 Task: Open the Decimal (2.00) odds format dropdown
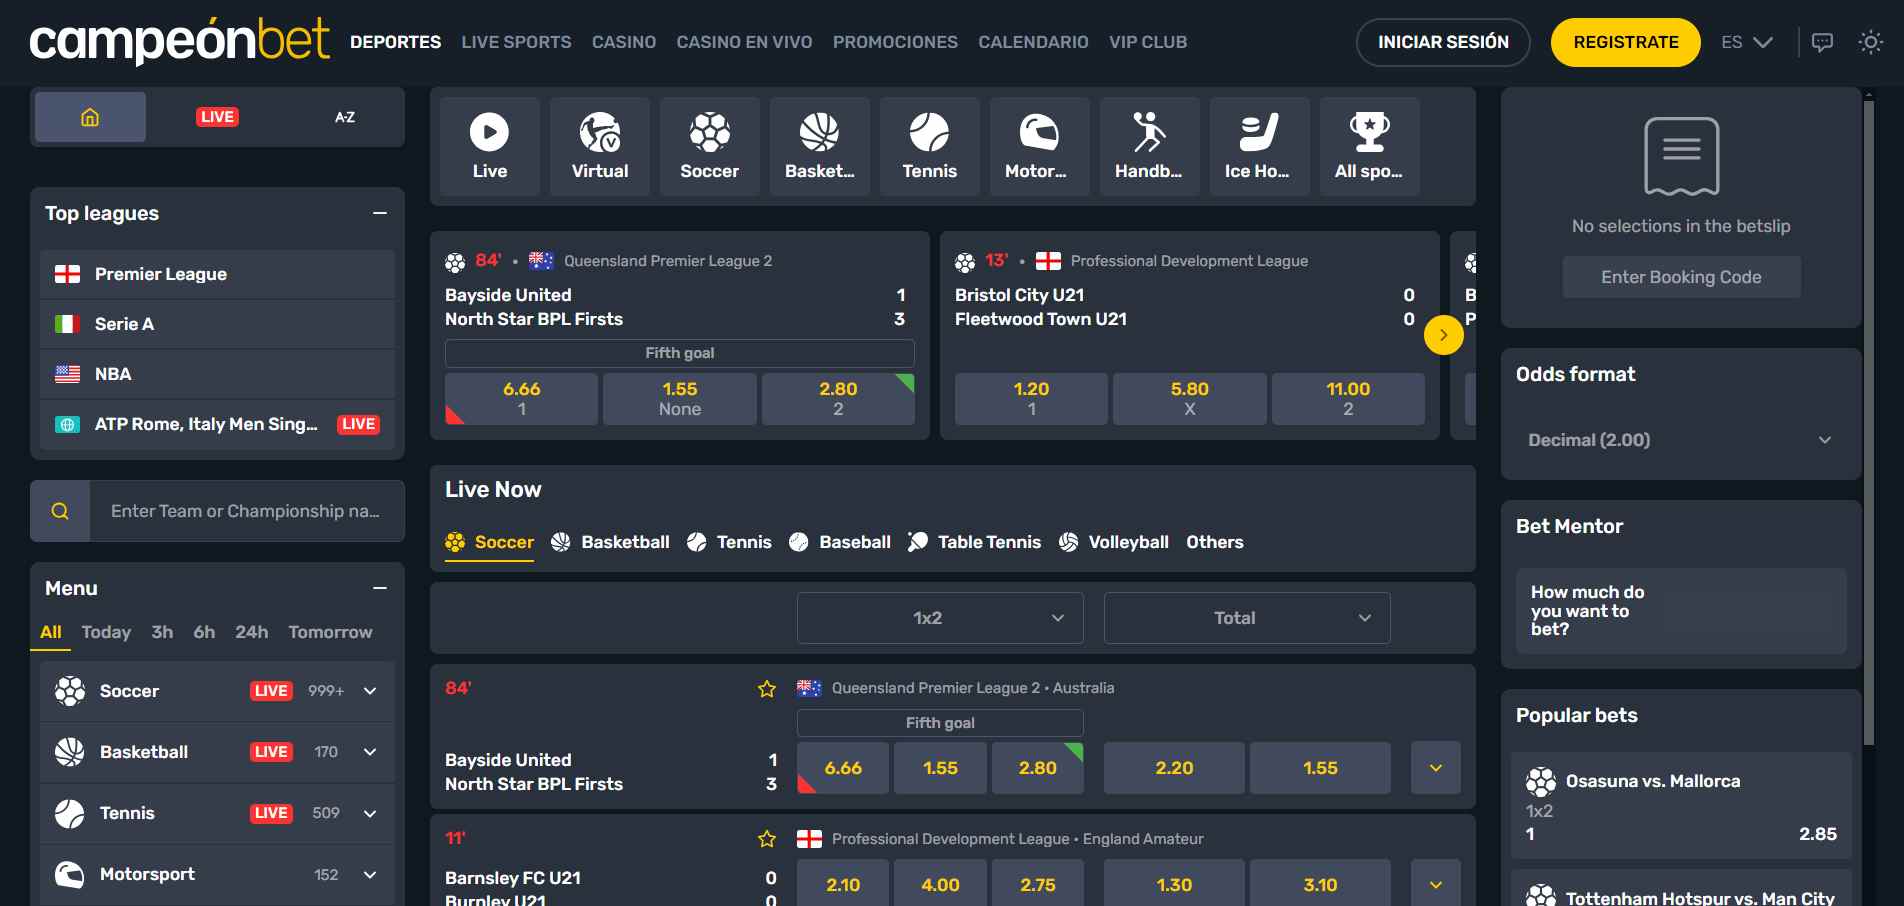1681,440
